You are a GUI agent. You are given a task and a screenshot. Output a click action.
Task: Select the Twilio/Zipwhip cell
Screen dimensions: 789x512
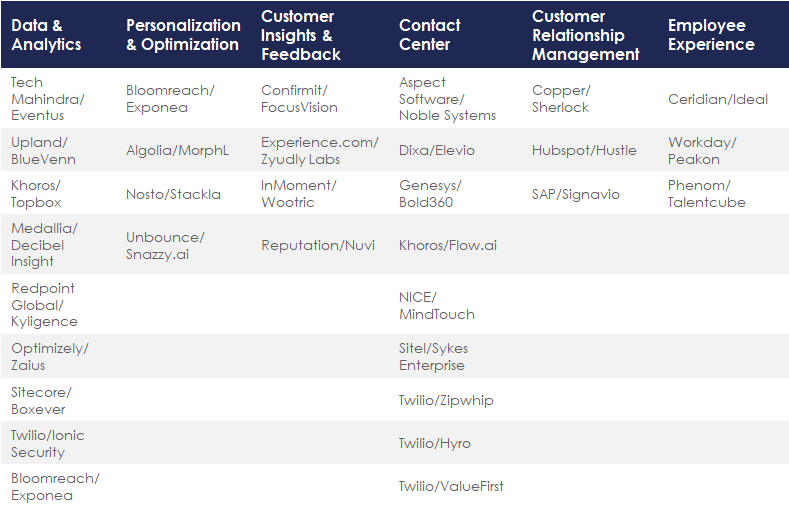pos(446,400)
